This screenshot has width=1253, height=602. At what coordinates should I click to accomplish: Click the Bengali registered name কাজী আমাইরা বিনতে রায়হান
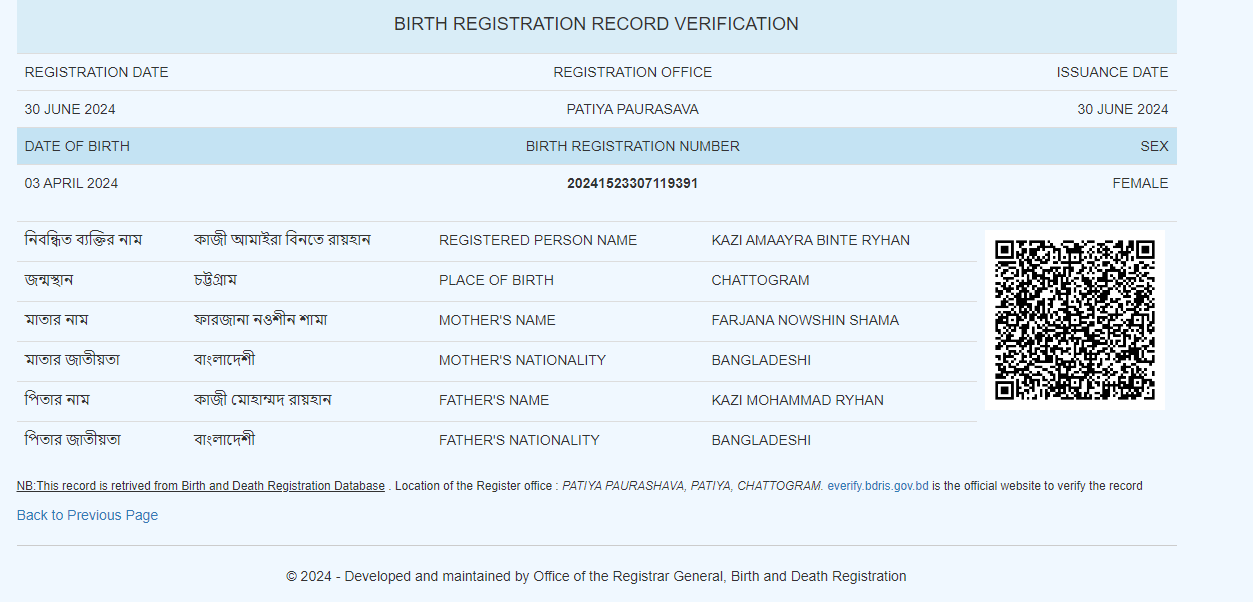(282, 240)
